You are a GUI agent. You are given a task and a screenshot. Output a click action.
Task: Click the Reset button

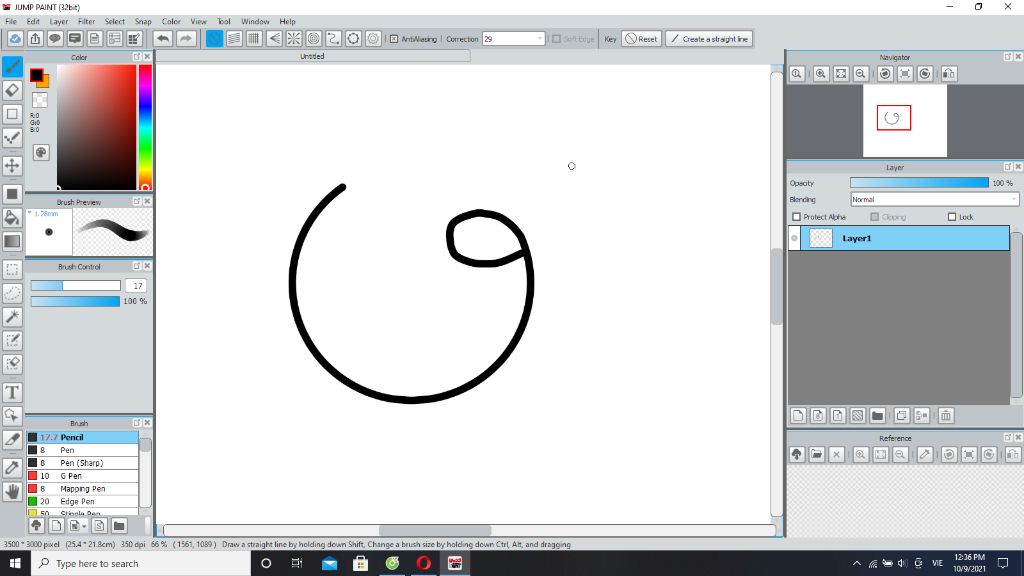pyautogui.click(x=641, y=39)
